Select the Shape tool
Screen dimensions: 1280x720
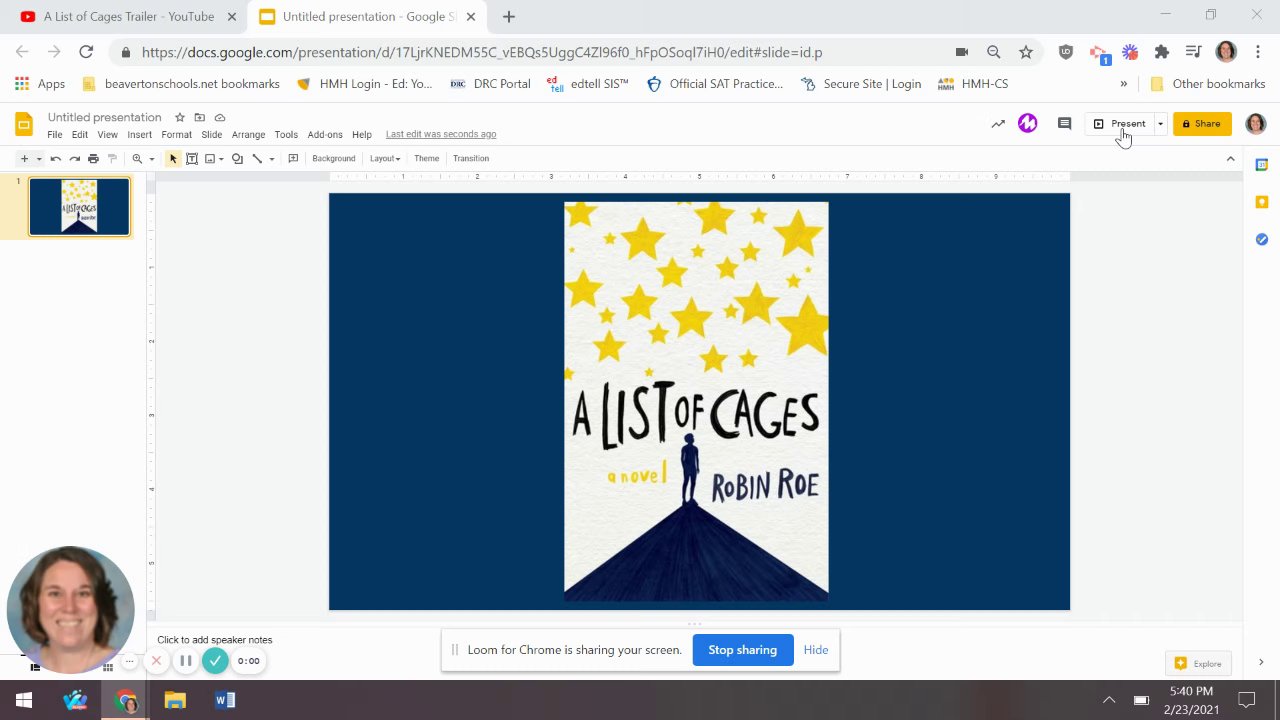(x=237, y=158)
